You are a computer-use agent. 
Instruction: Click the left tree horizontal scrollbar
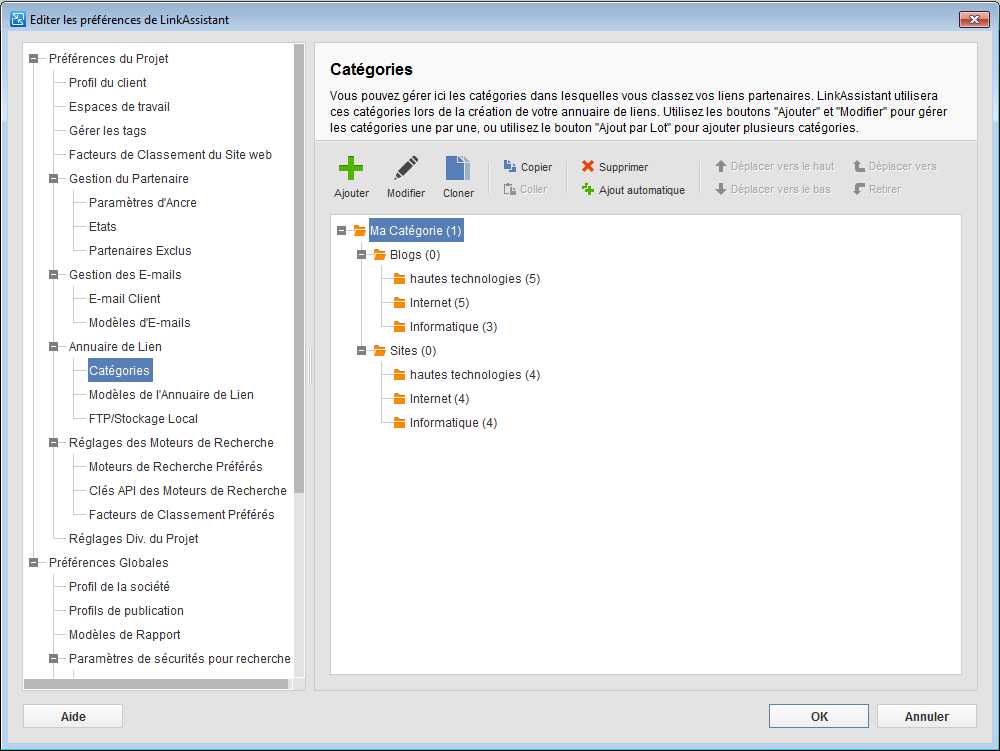point(156,683)
